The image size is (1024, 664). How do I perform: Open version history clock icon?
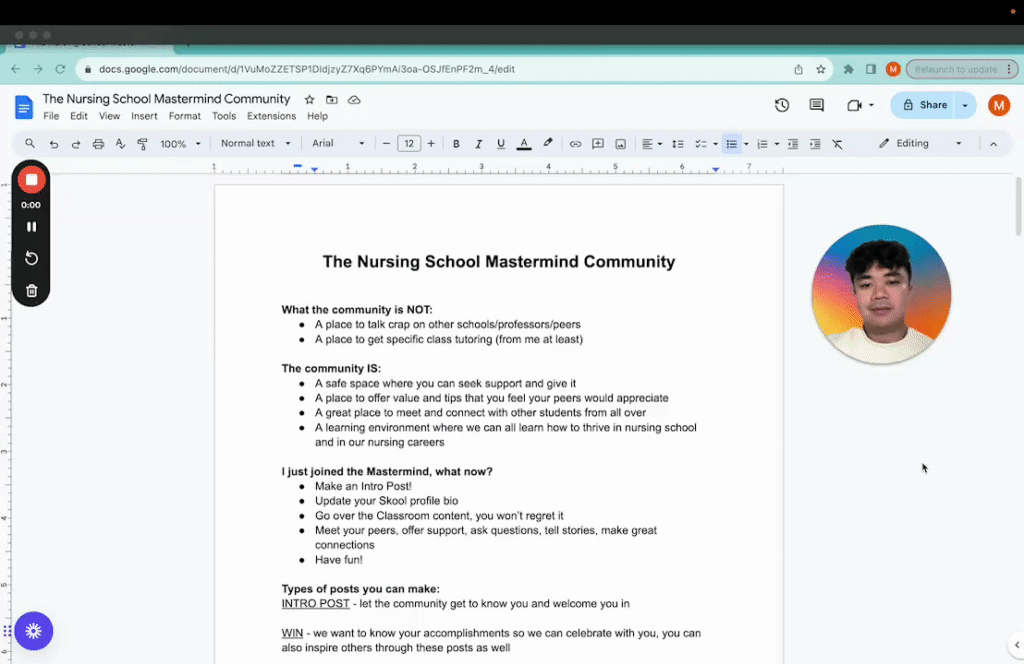pos(782,105)
